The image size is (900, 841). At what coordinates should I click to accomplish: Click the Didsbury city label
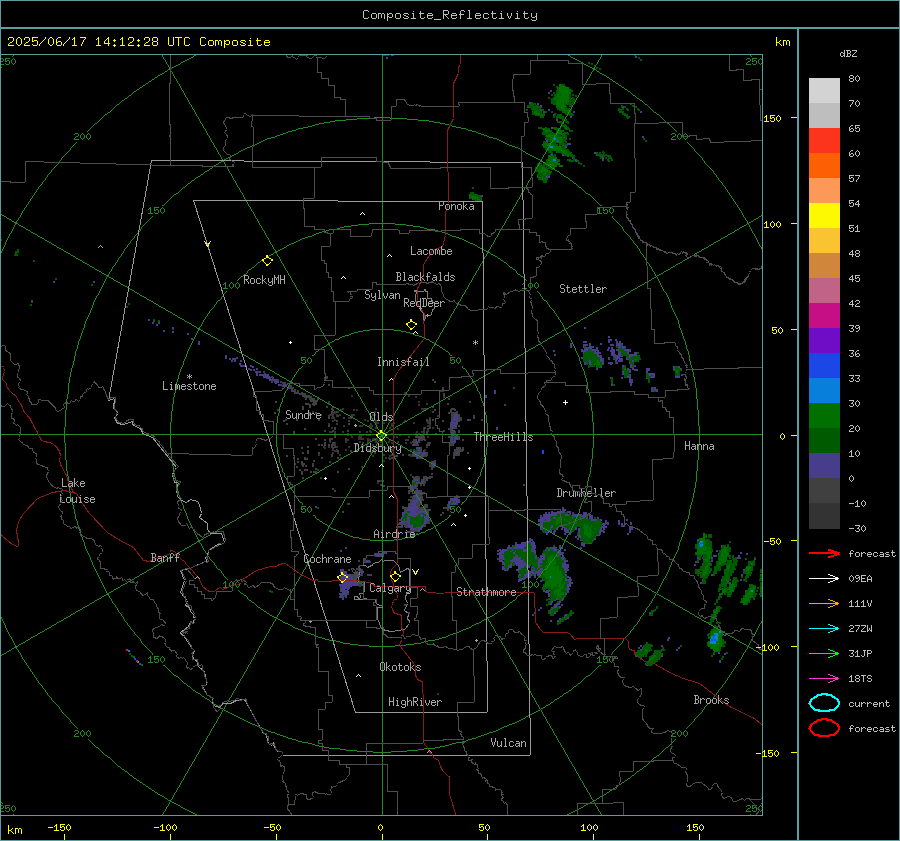click(x=377, y=448)
